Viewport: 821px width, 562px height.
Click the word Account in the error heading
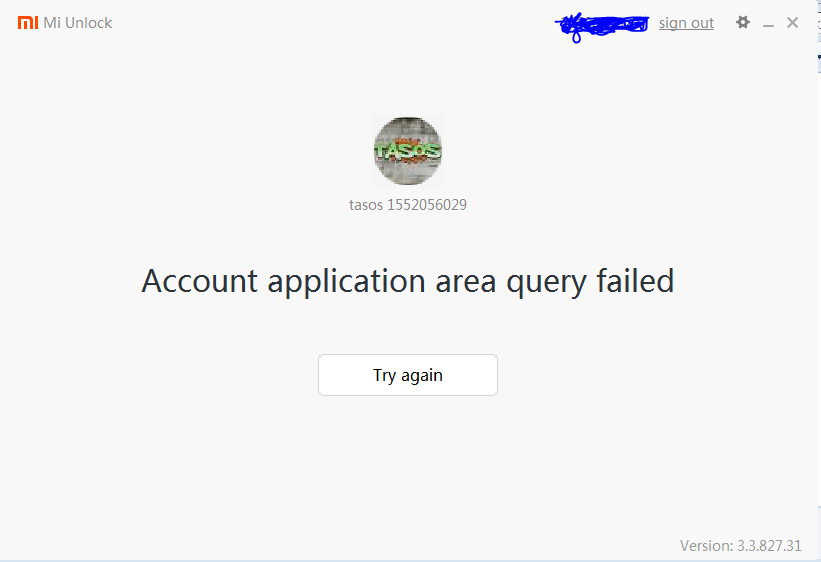(199, 281)
